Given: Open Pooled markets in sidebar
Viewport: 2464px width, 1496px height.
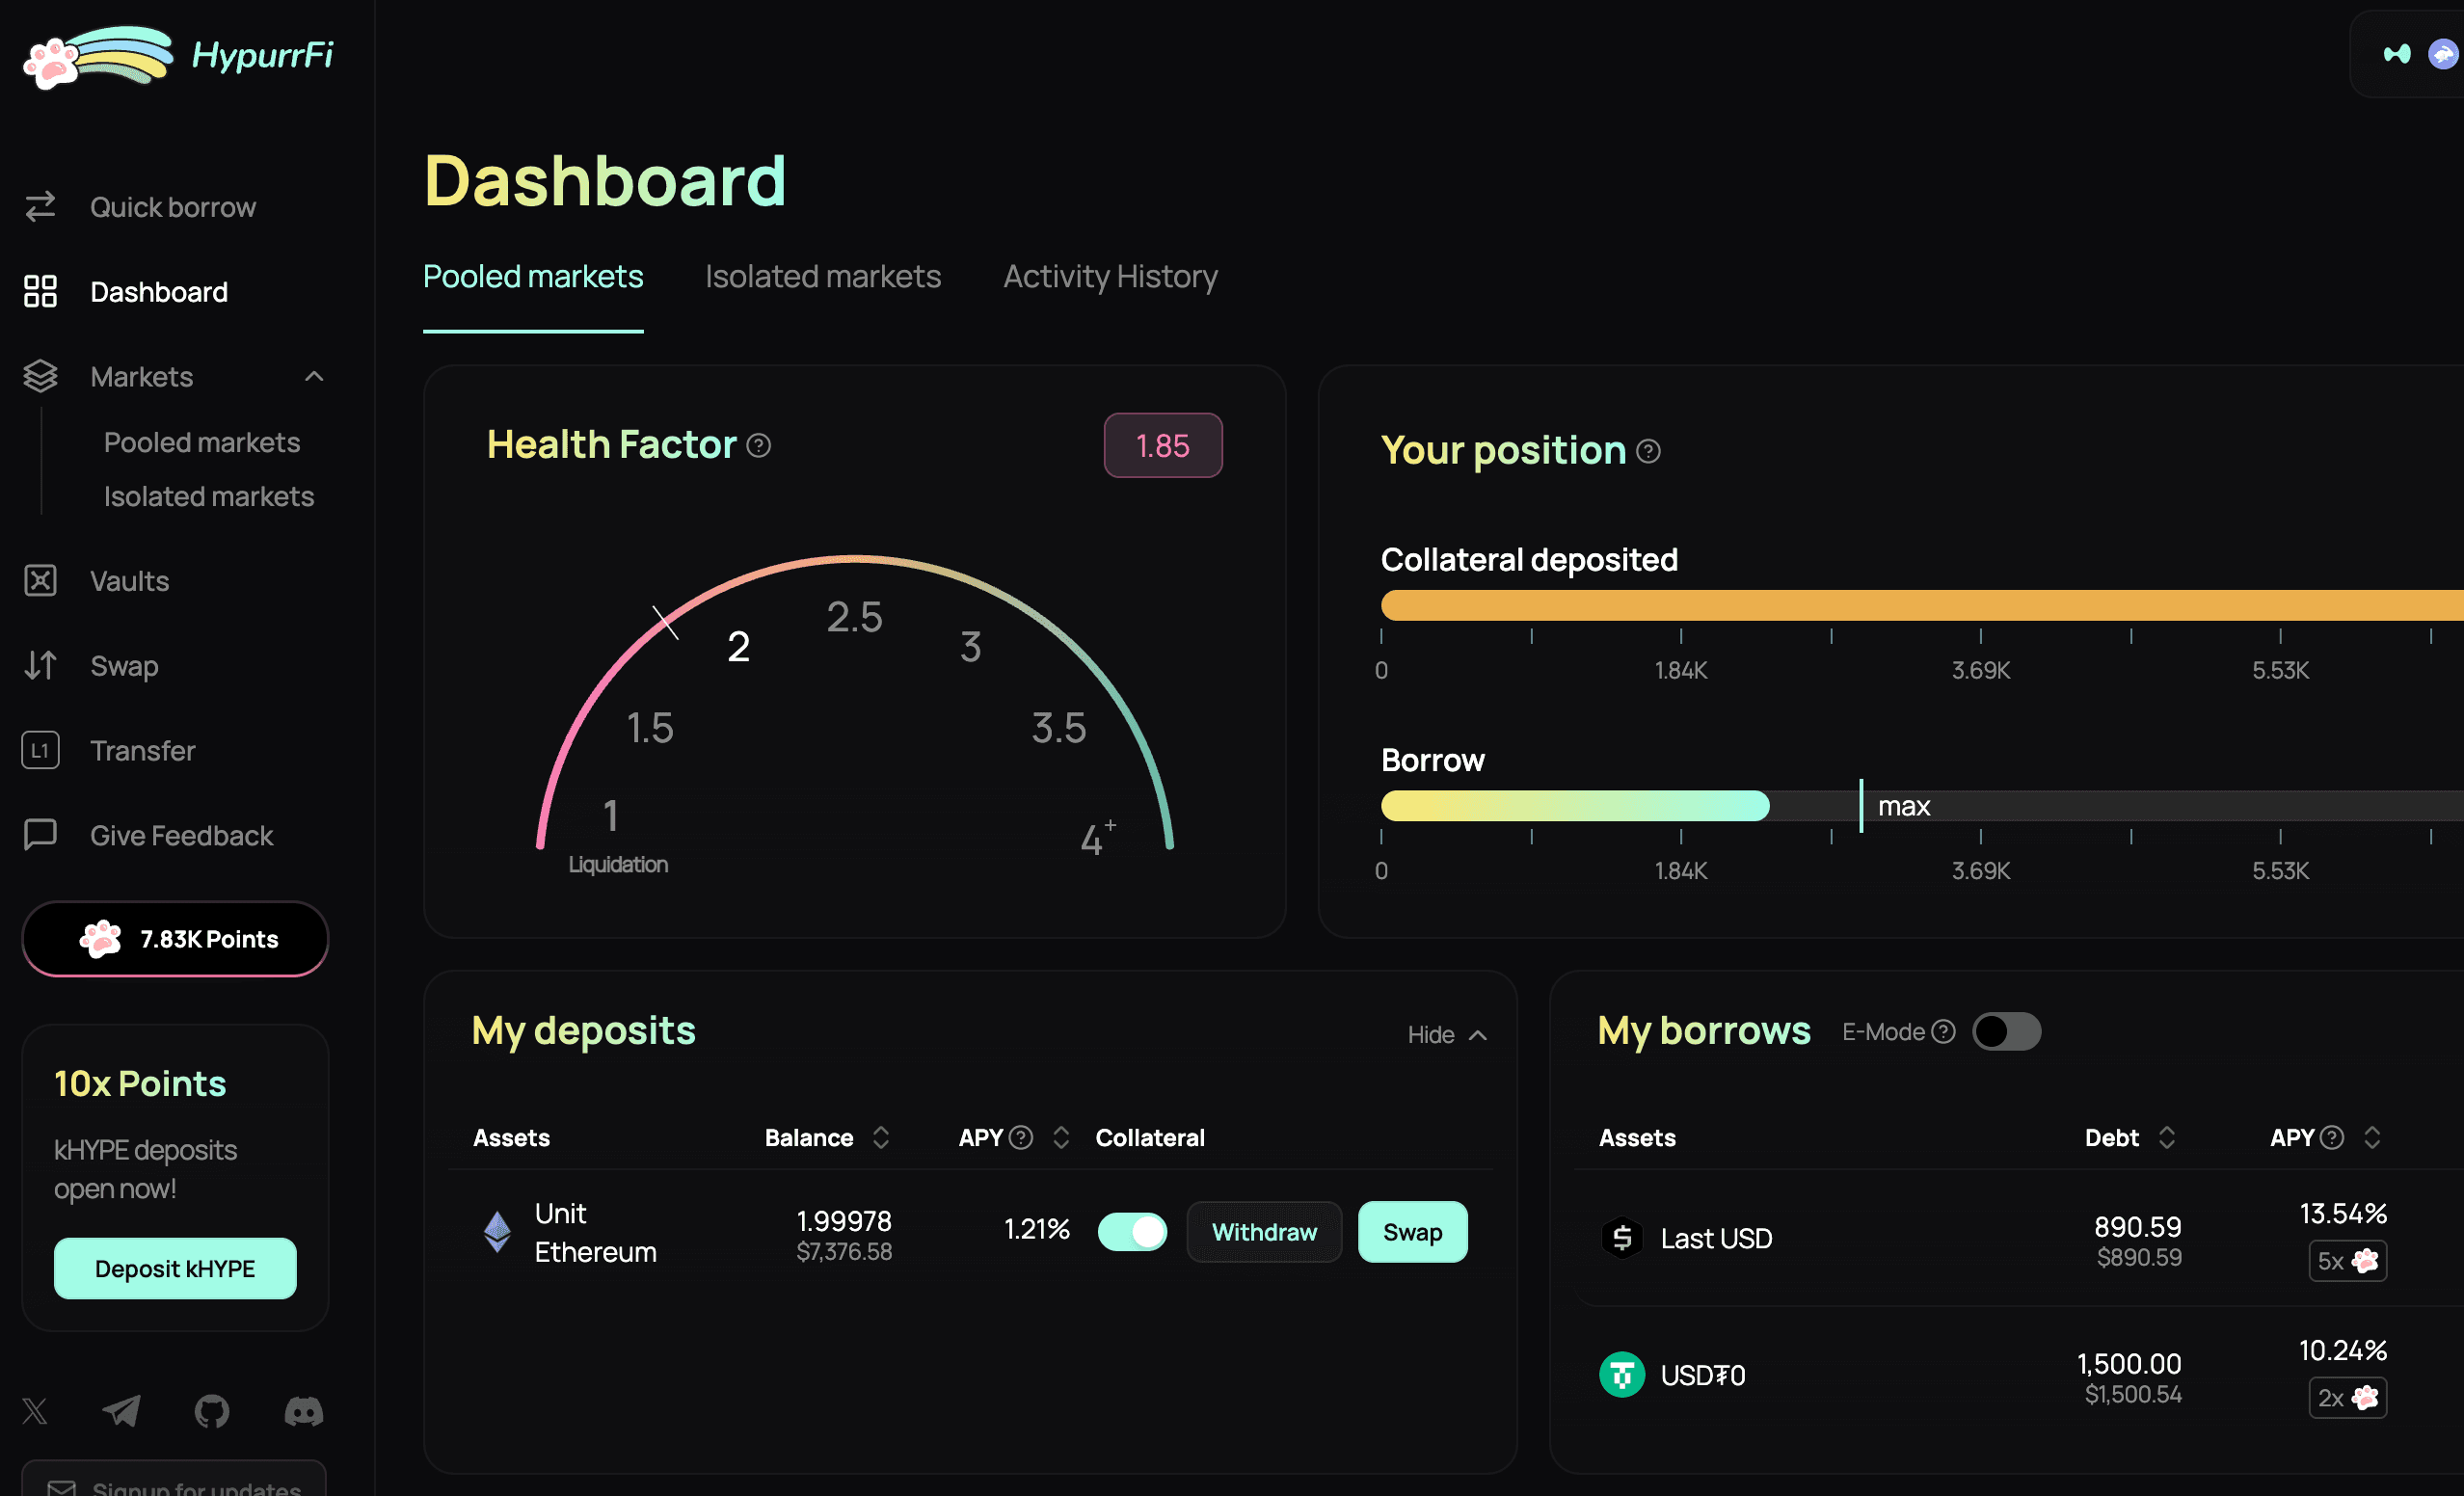Looking at the screenshot, I should tap(202, 442).
